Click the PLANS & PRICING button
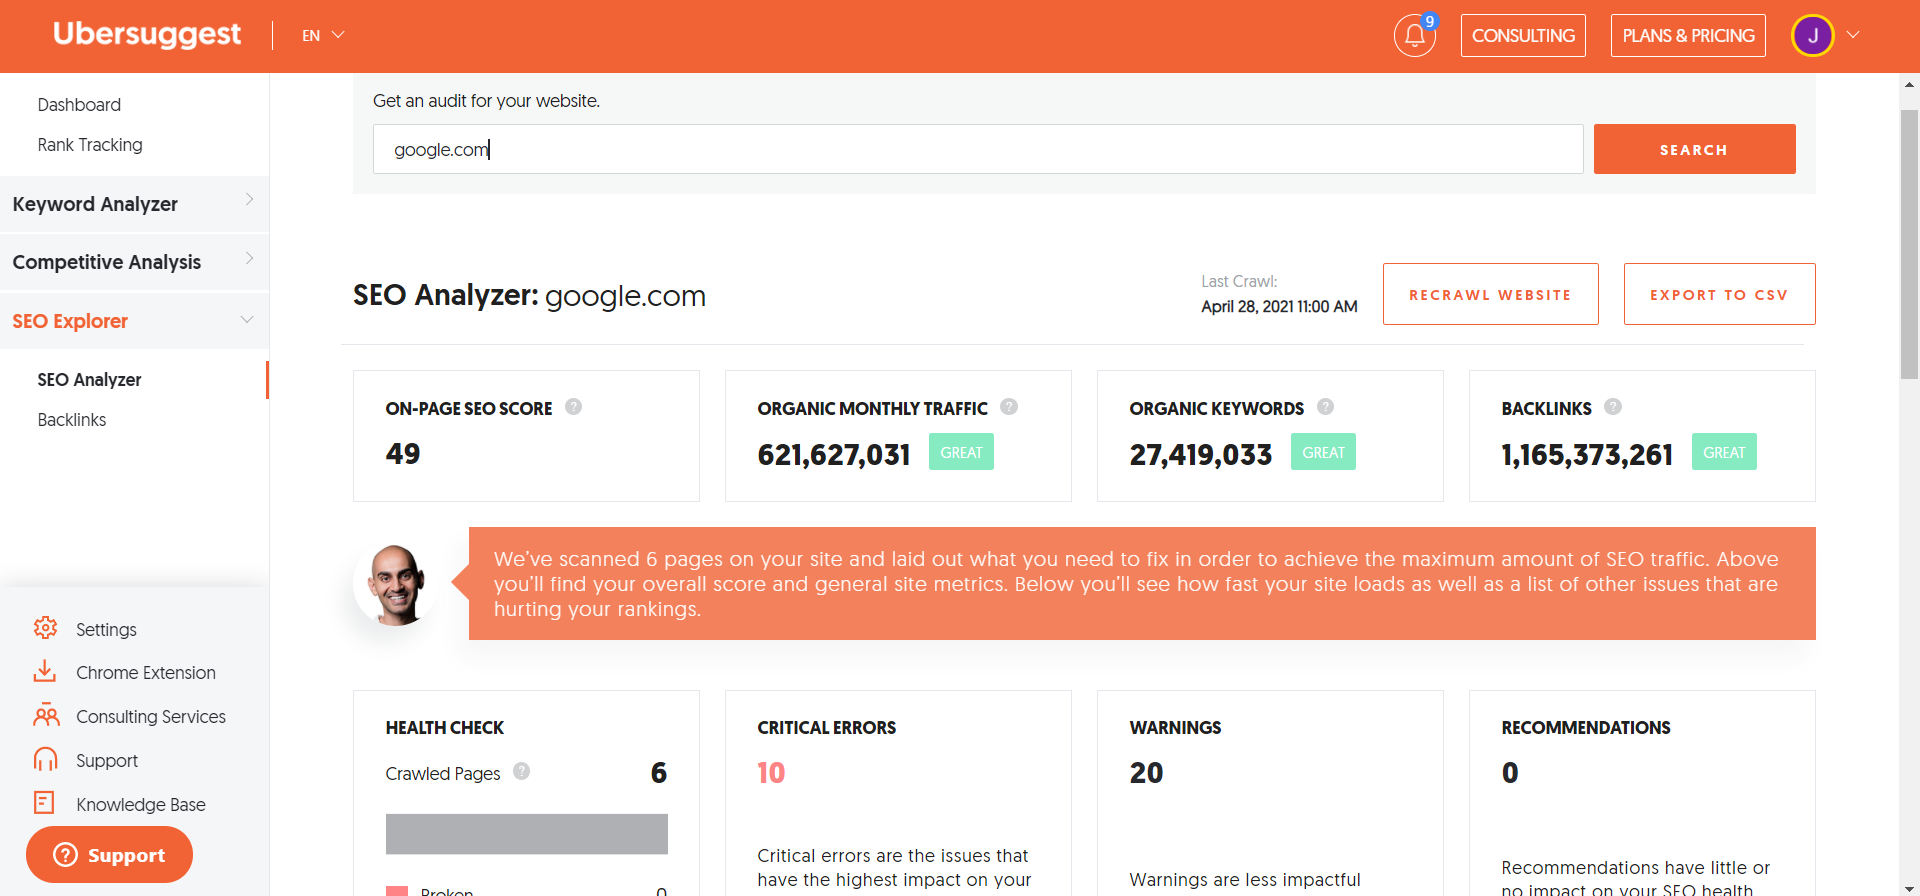The width and height of the screenshot is (1920, 896). [x=1688, y=36]
